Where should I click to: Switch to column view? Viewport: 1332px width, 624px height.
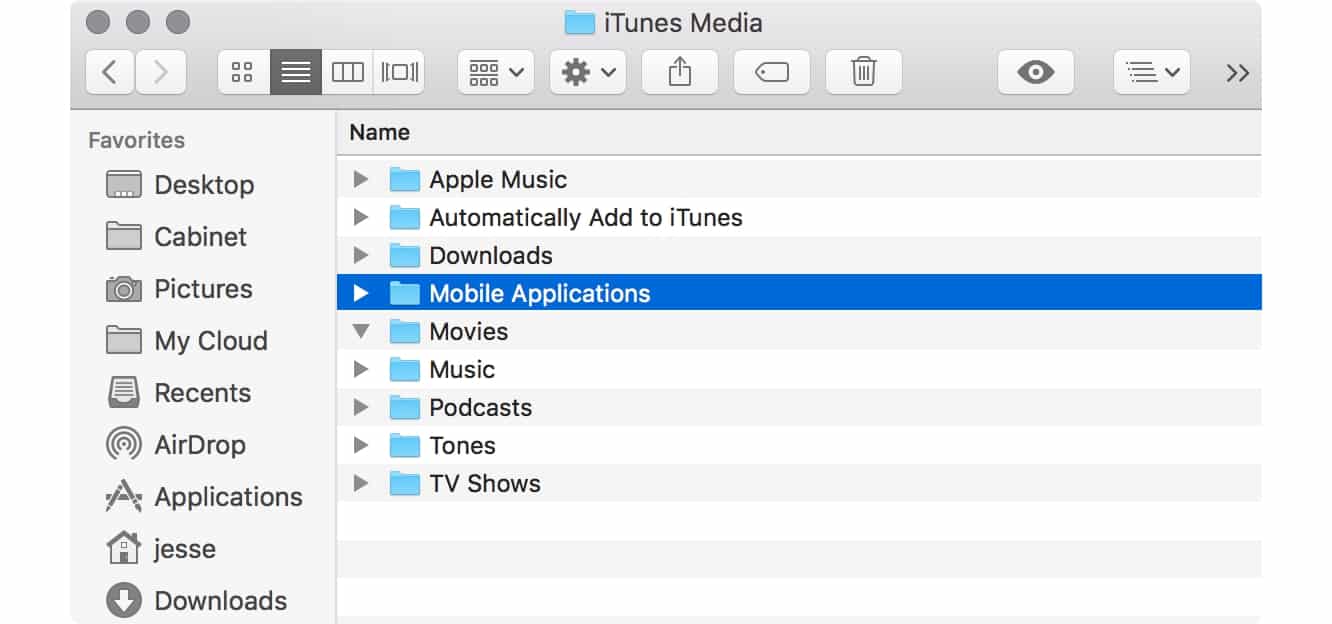pyautogui.click(x=347, y=72)
